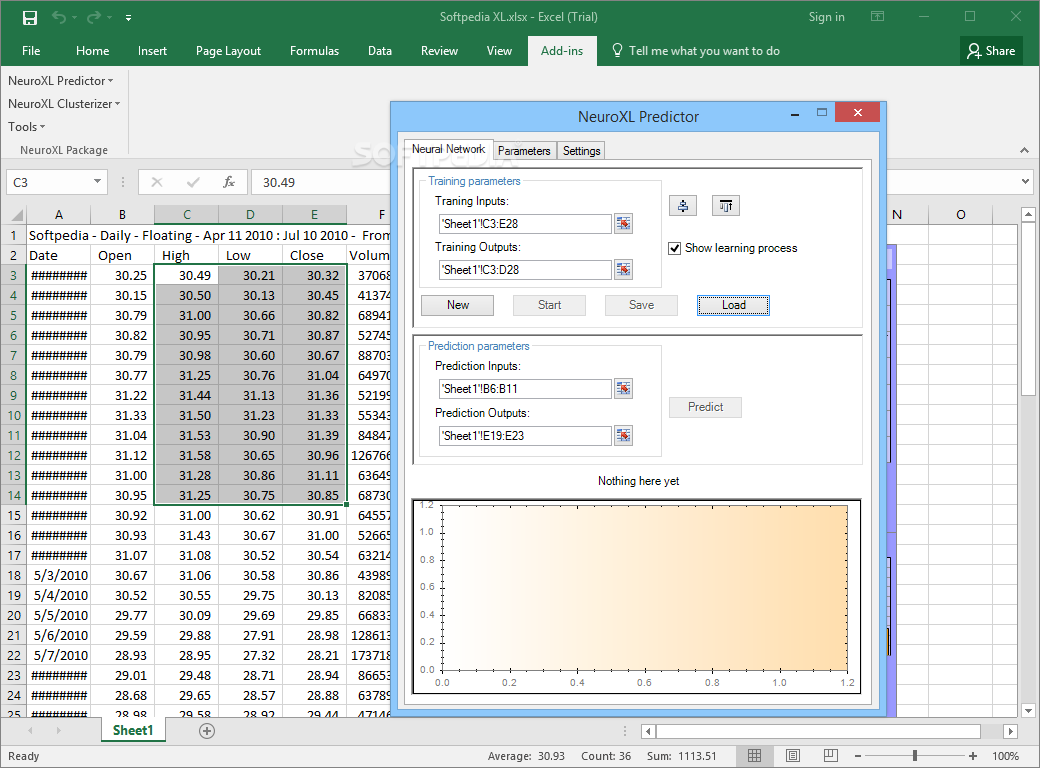Screen dimensions: 1040x768
Task: Click the Undo arrow in quick access toolbar
Action: [59, 17]
